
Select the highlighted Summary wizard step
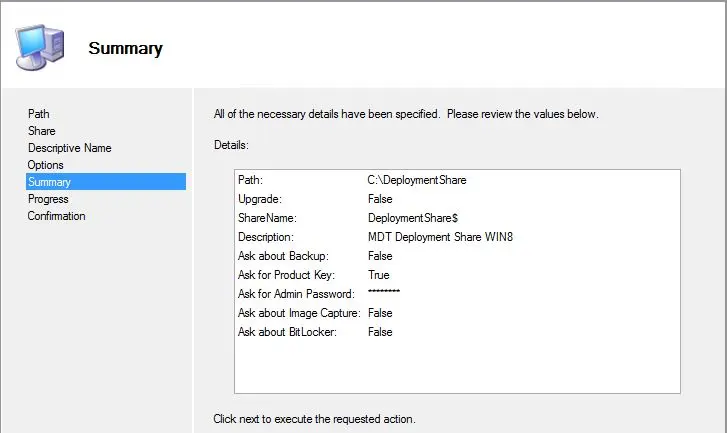pyautogui.click(x=106, y=182)
